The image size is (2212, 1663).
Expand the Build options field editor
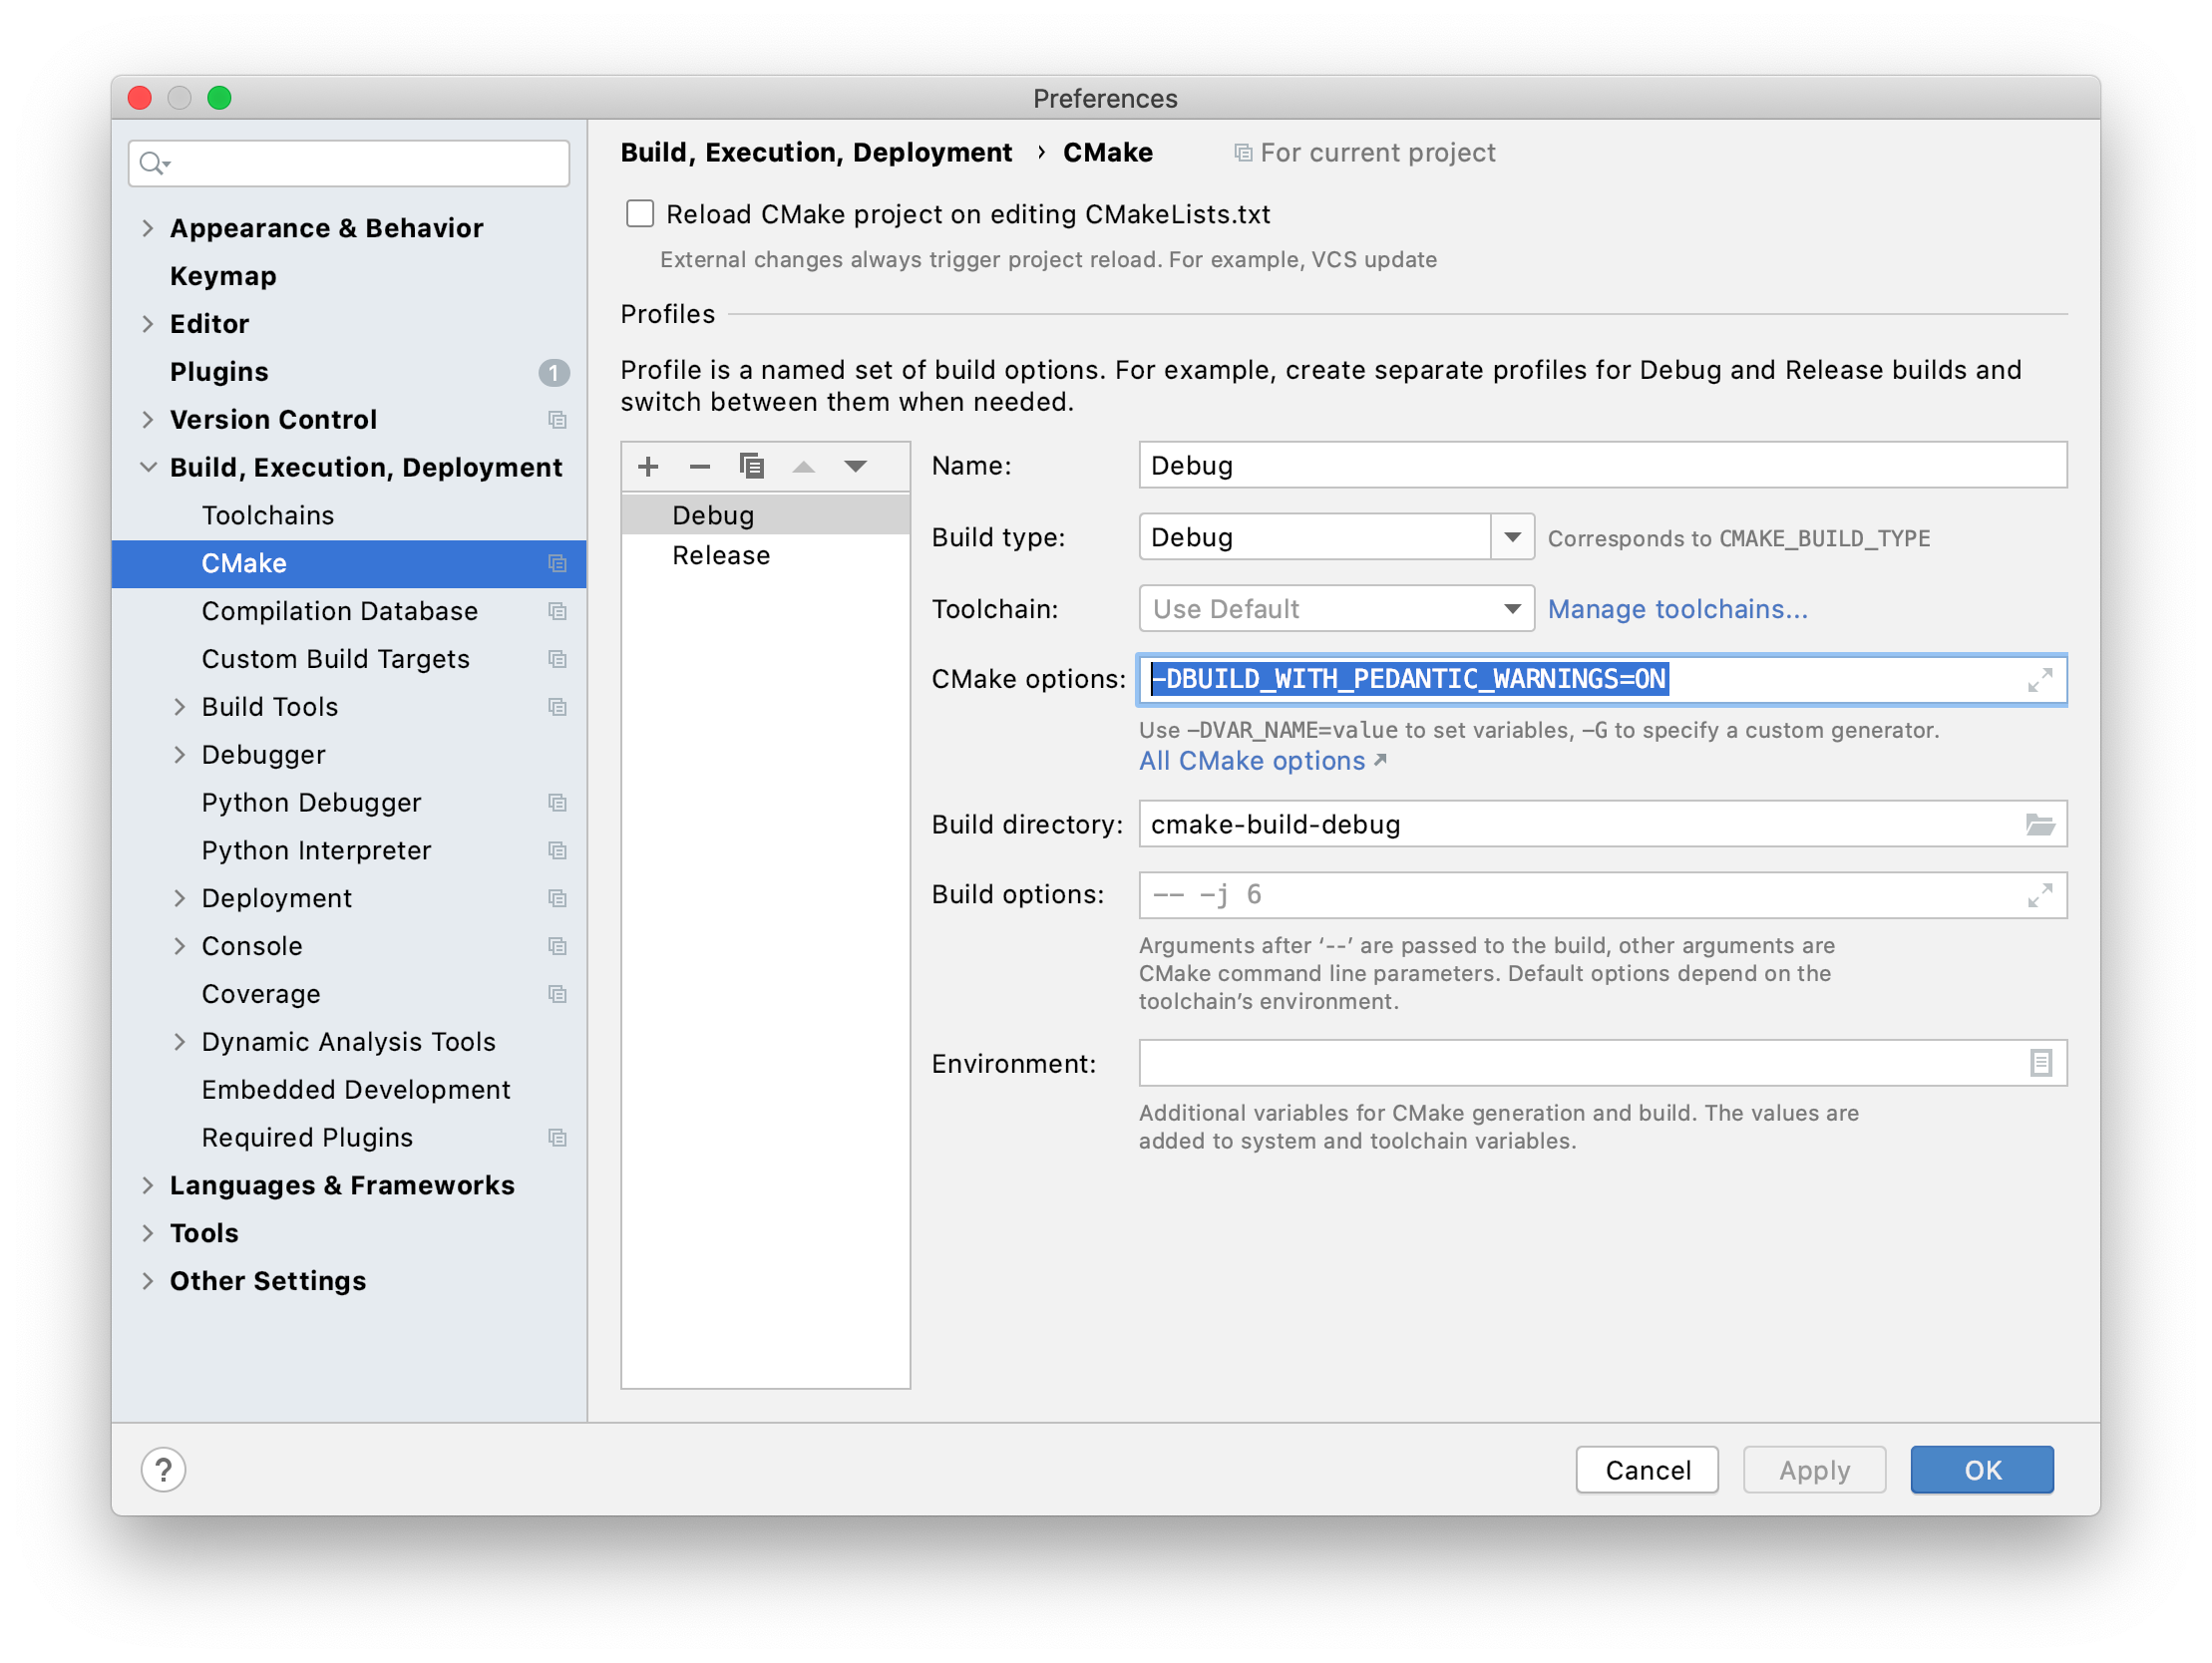click(2039, 895)
